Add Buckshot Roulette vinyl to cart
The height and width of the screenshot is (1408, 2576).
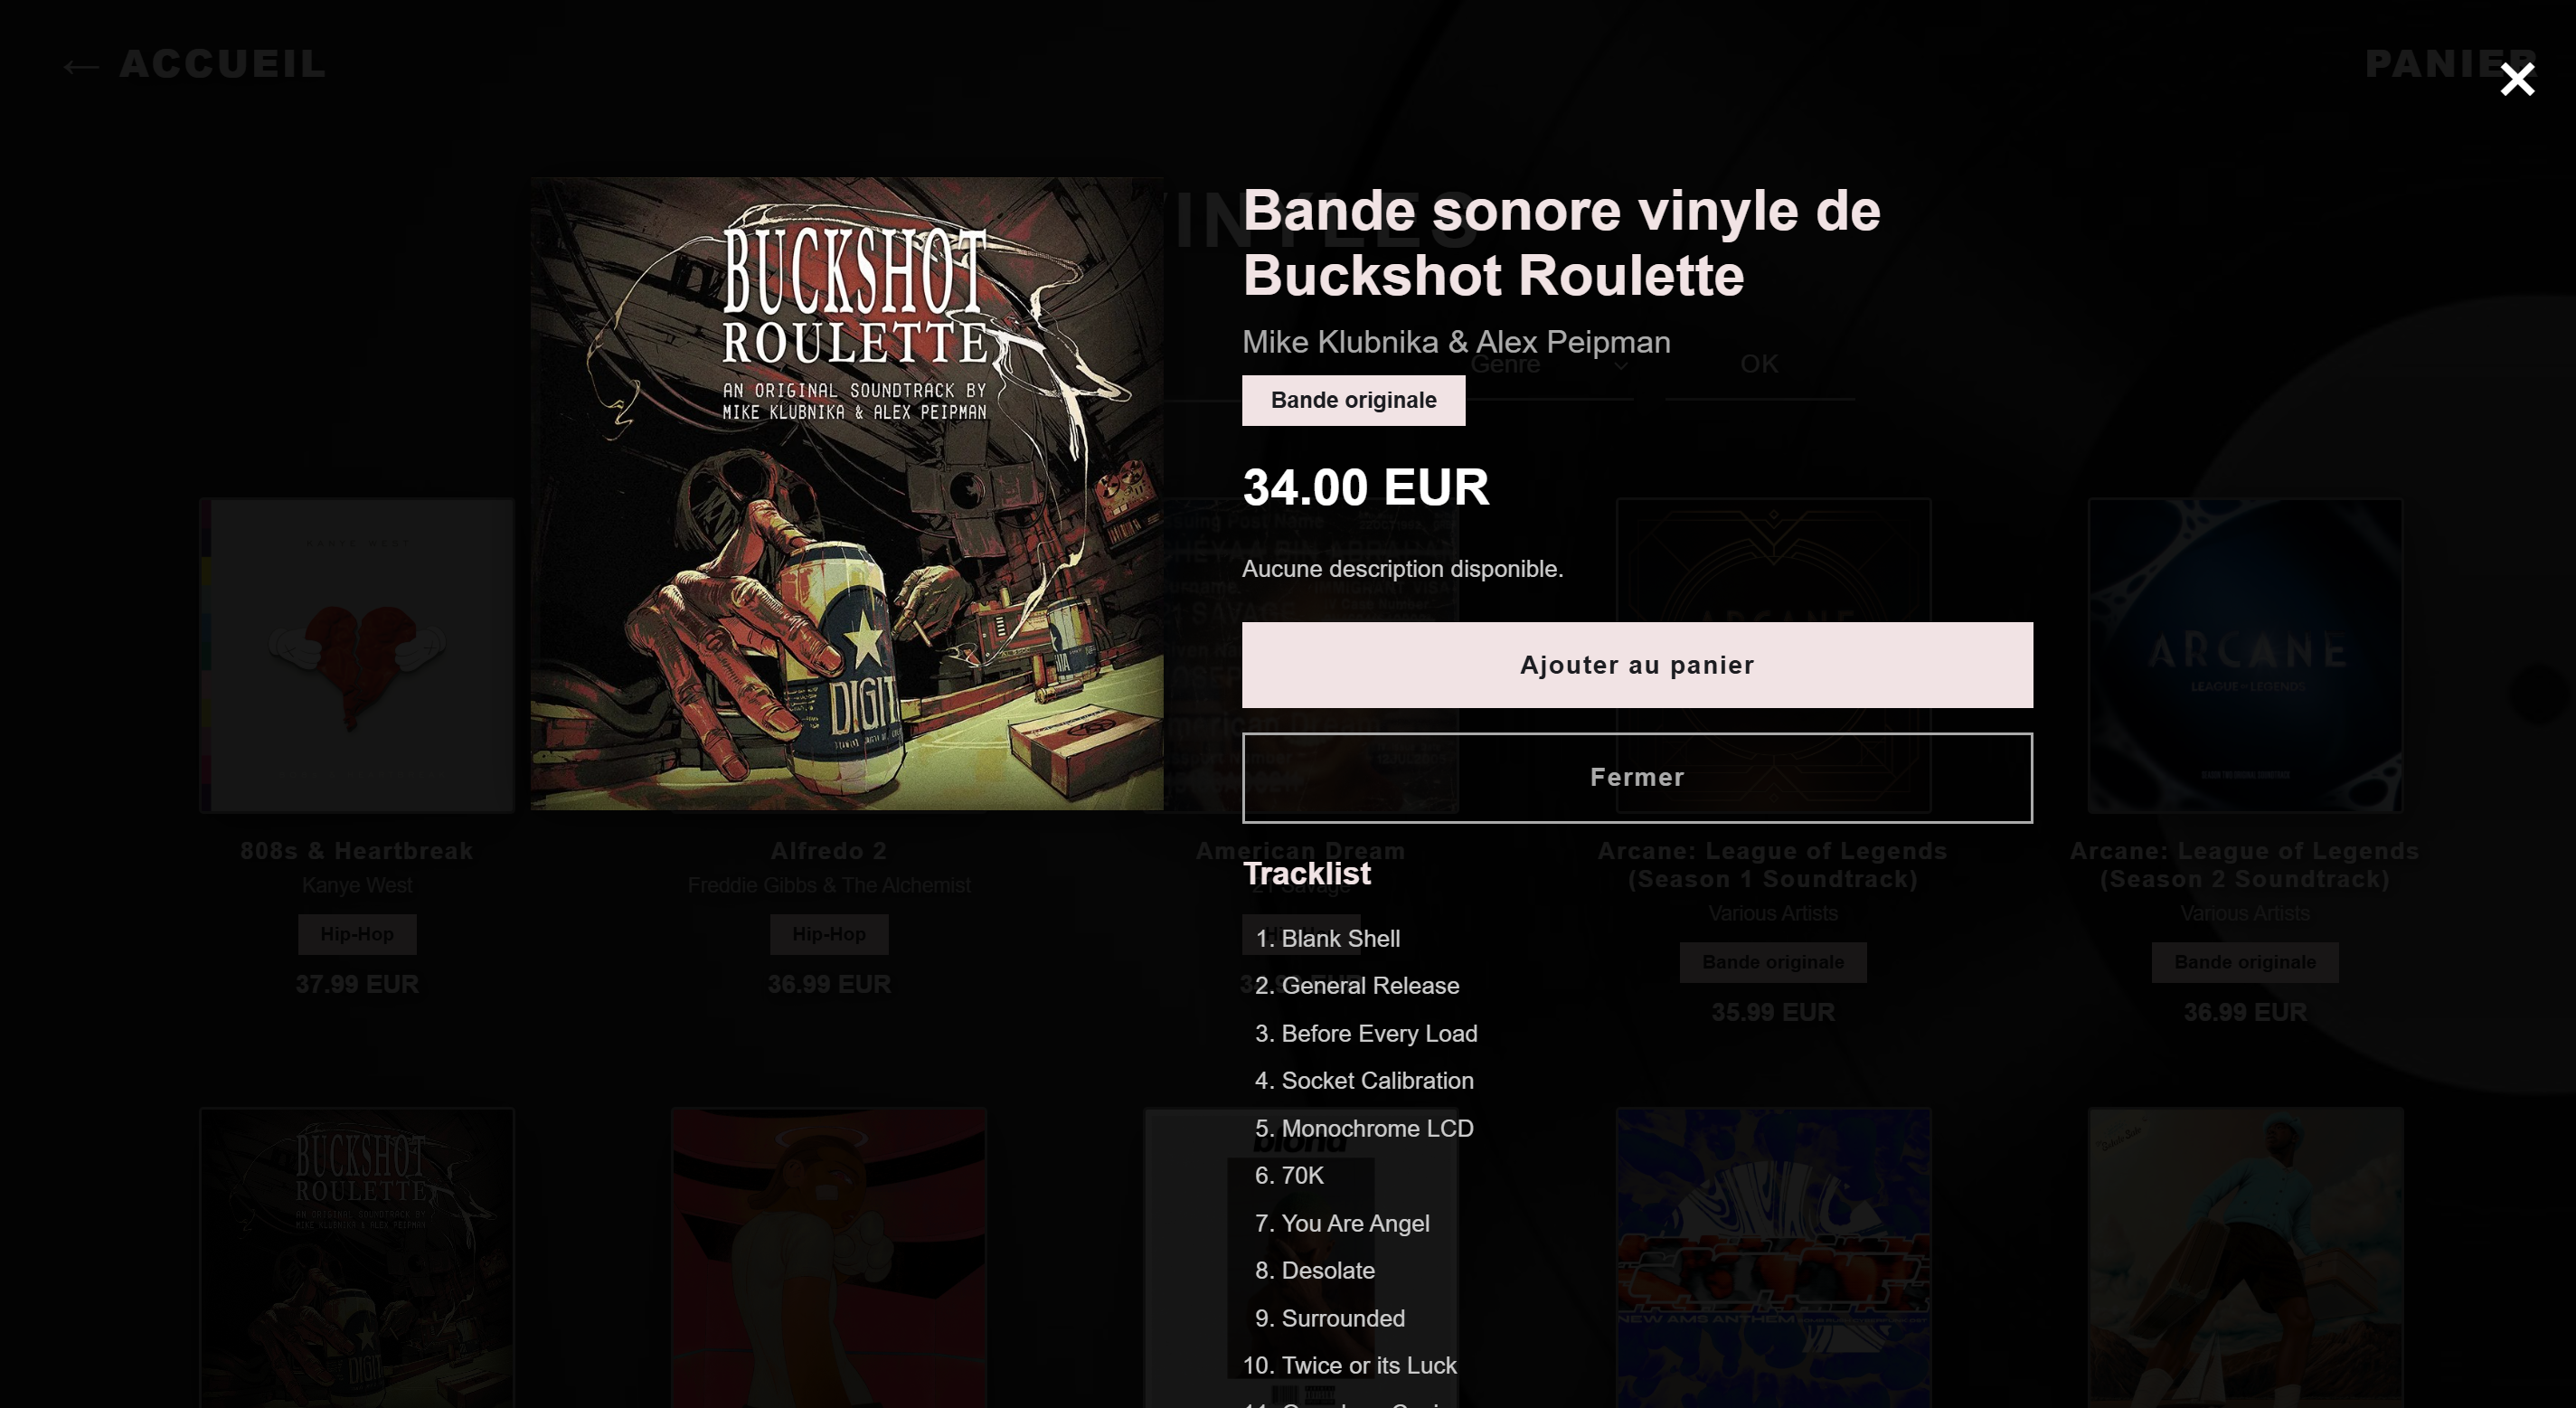[1637, 665]
